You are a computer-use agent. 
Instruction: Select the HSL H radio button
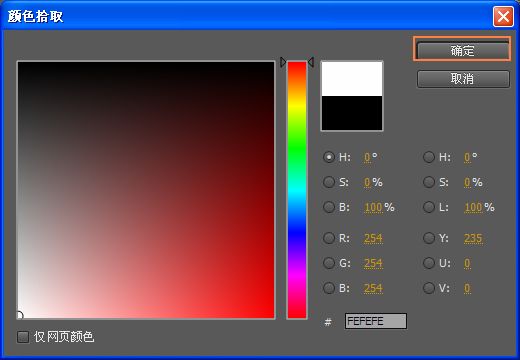tap(429, 157)
